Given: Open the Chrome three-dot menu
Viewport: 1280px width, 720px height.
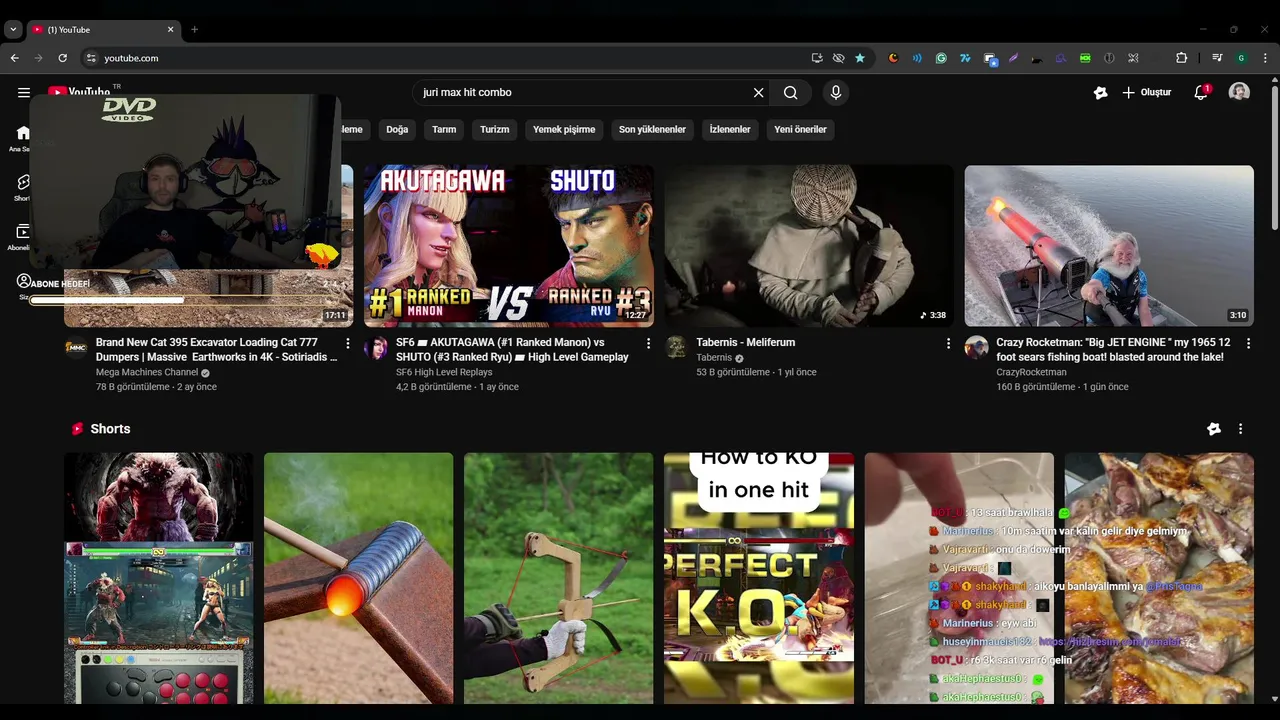Looking at the screenshot, I should (1264, 58).
